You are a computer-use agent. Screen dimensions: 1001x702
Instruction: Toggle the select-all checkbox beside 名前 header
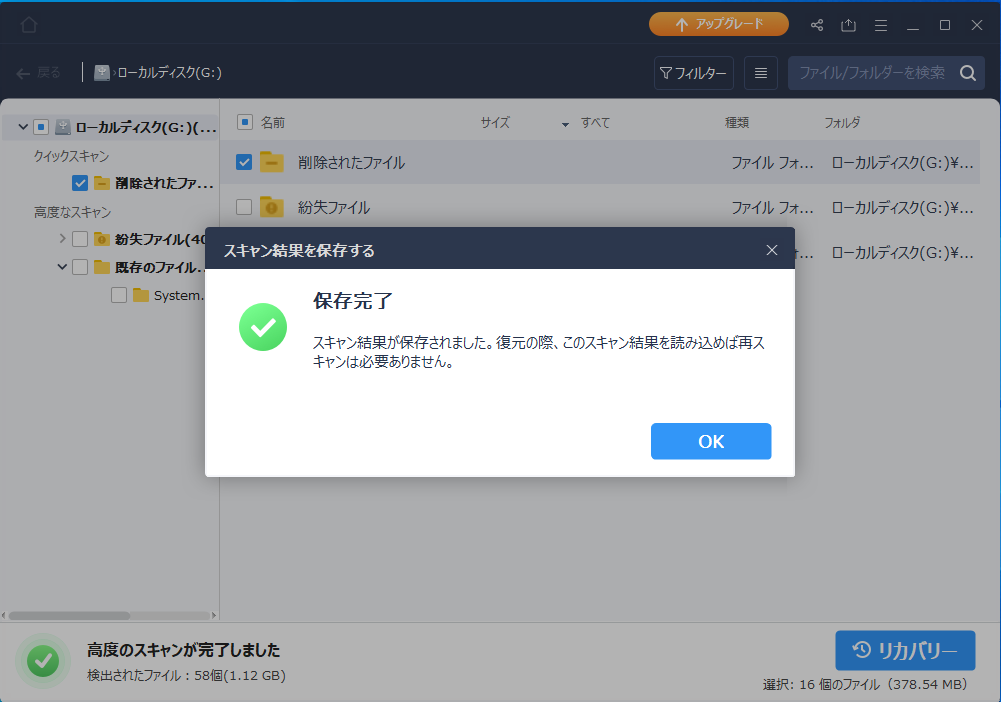tap(244, 122)
